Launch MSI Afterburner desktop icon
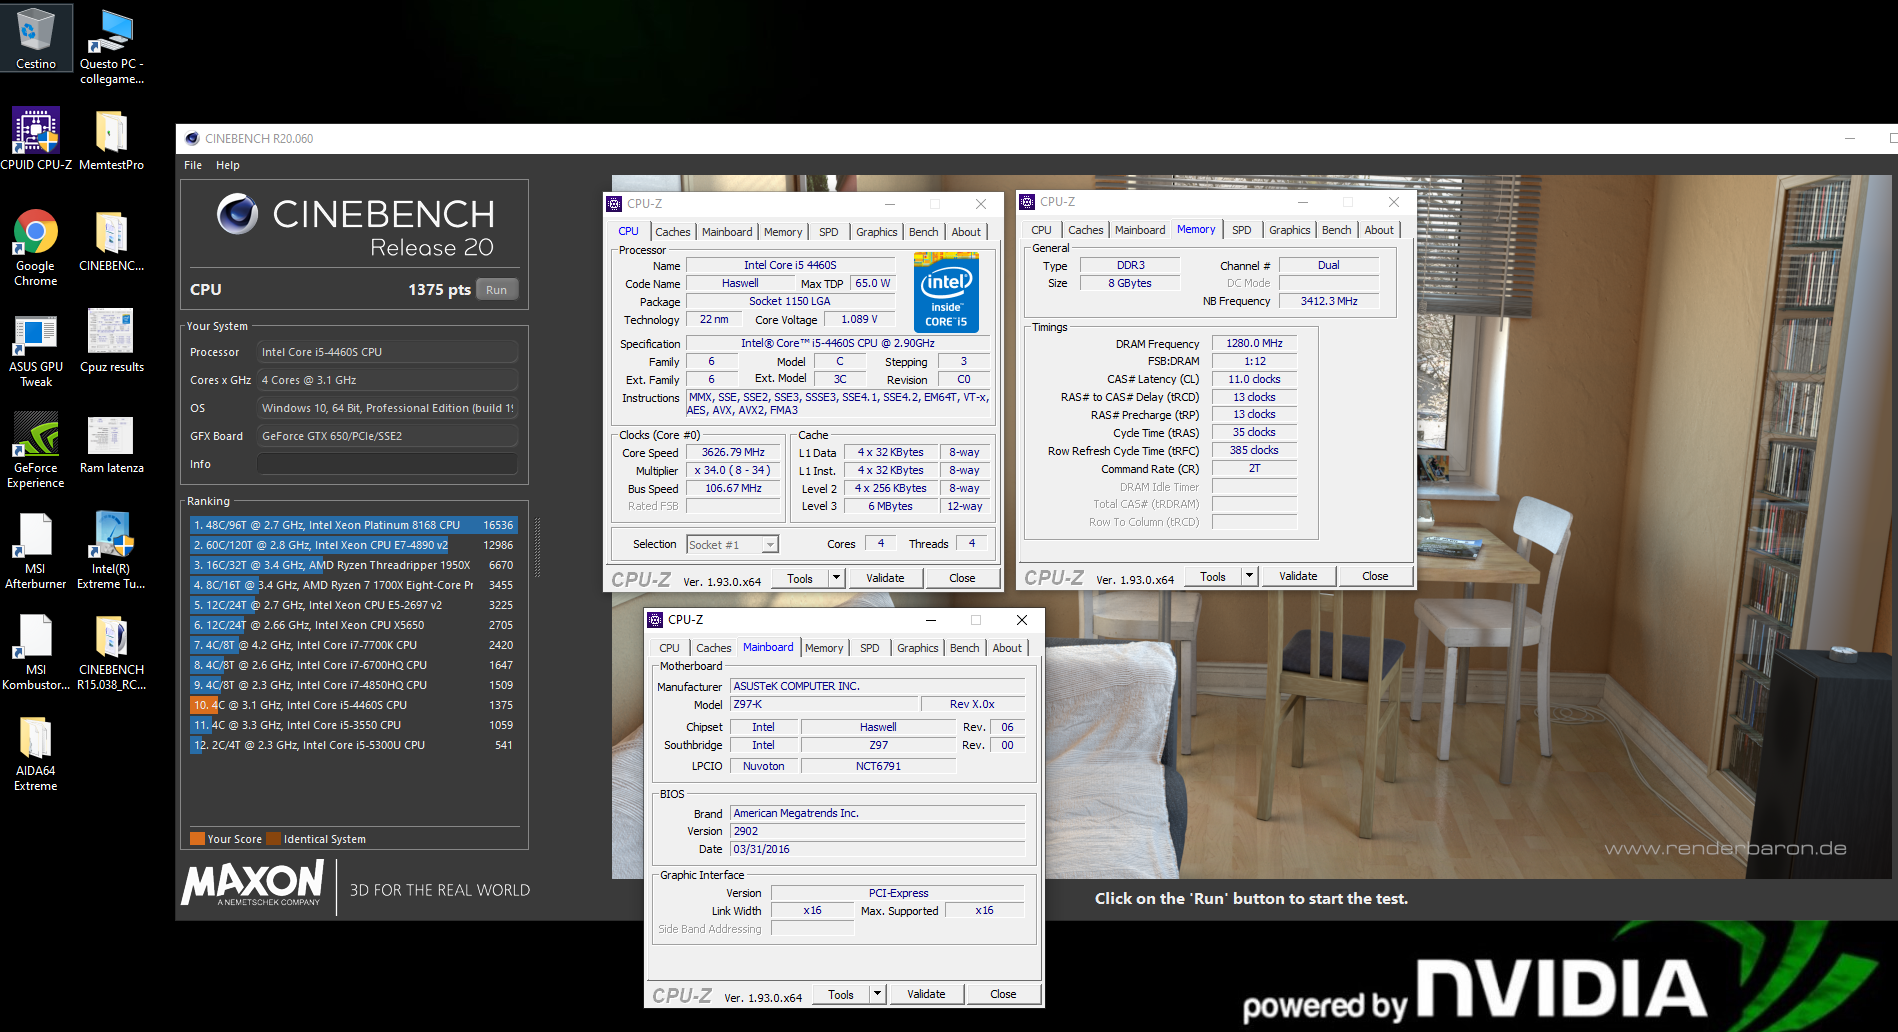The width and height of the screenshot is (1898, 1032). (x=36, y=551)
